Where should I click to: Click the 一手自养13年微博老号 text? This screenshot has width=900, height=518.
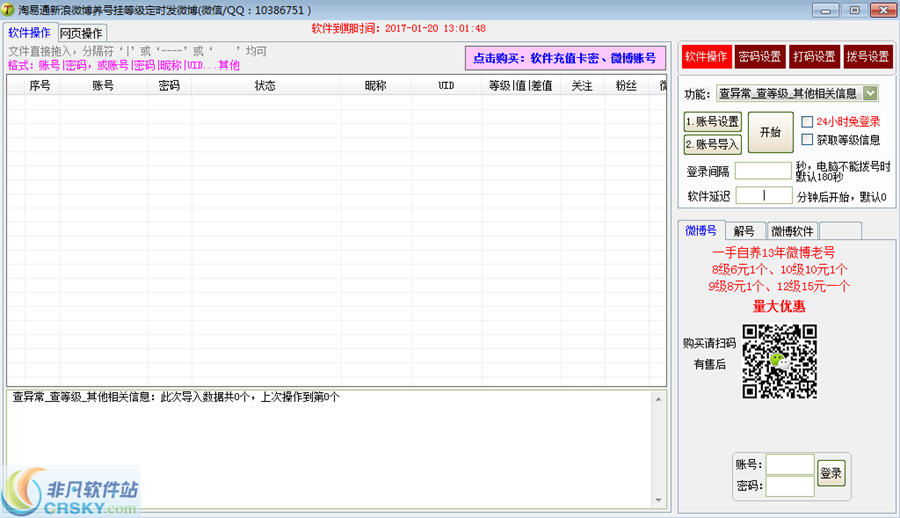(774, 253)
